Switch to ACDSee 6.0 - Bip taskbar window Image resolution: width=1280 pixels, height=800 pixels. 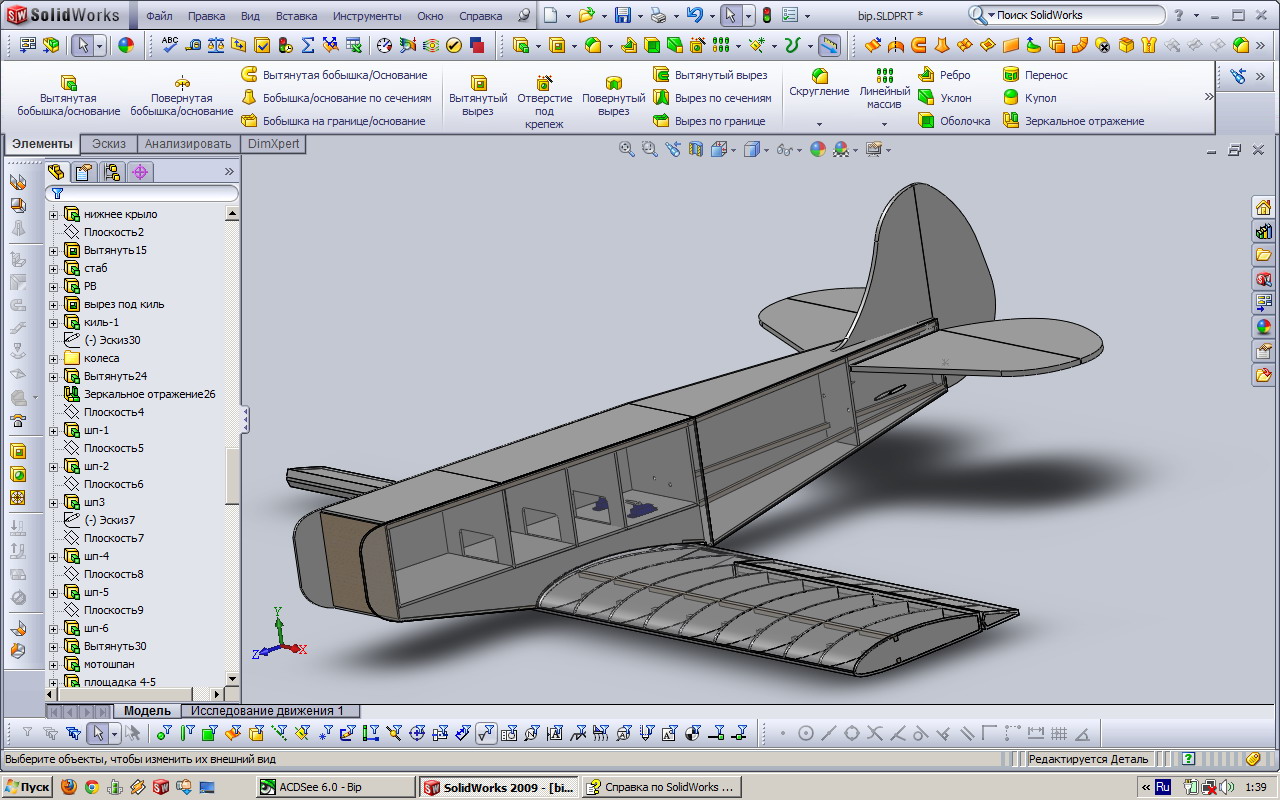[x=334, y=787]
